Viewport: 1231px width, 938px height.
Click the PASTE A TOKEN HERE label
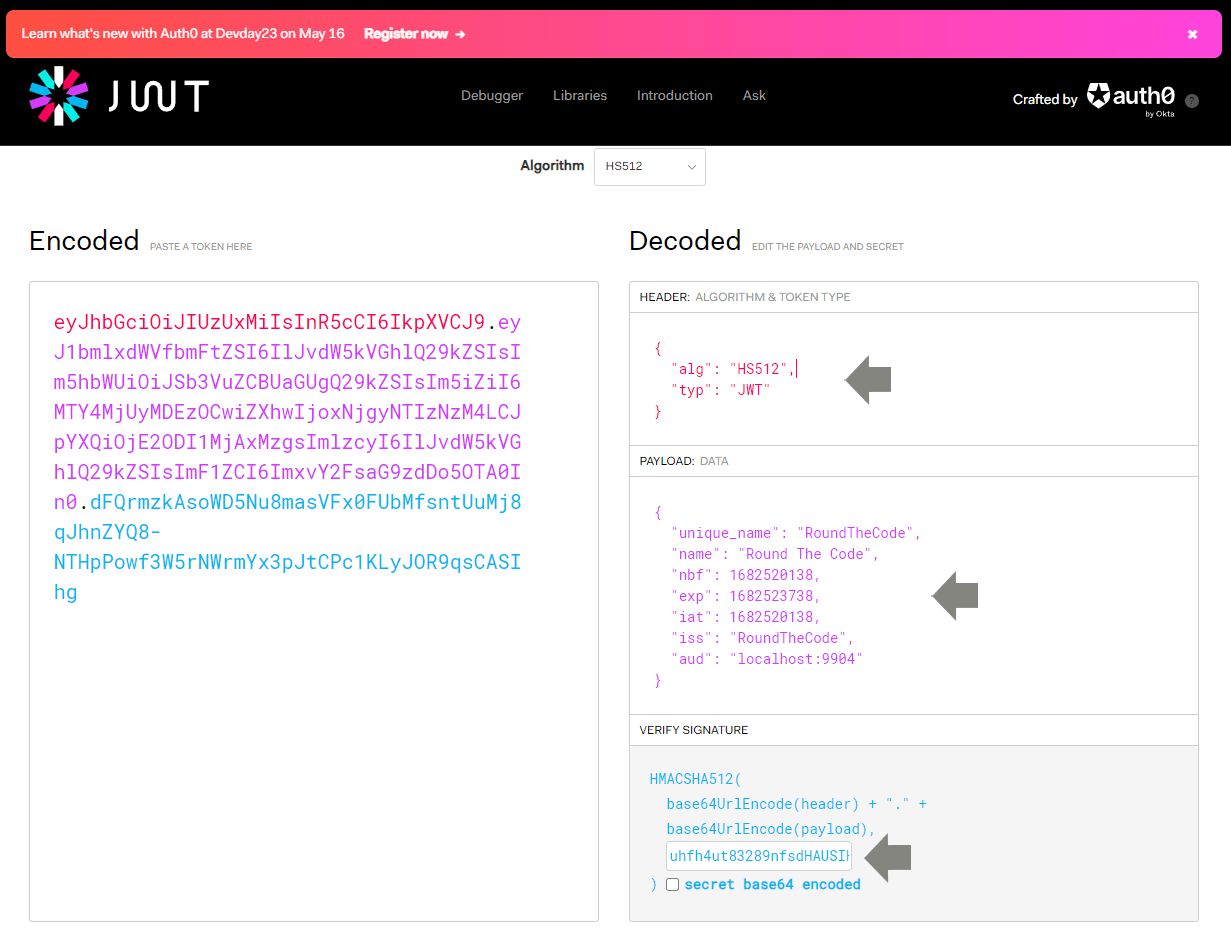coord(201,246)
